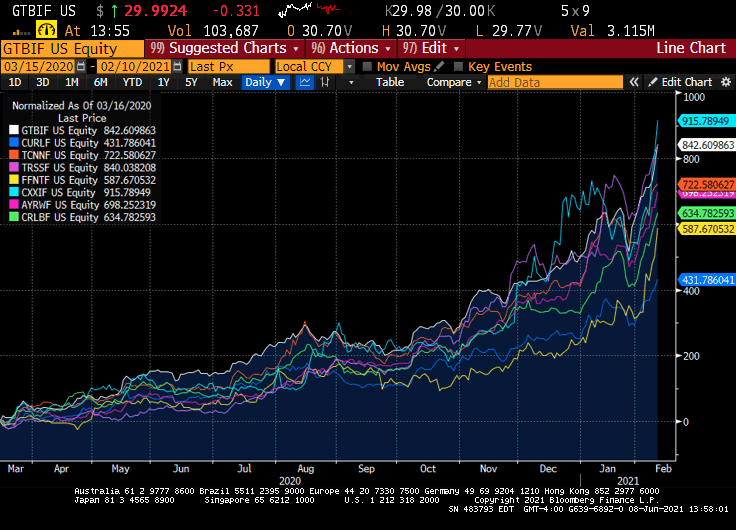Click the purple TRSSF legend color swatch
Screen dimensions: 736x530
click(x=14, y=168)
